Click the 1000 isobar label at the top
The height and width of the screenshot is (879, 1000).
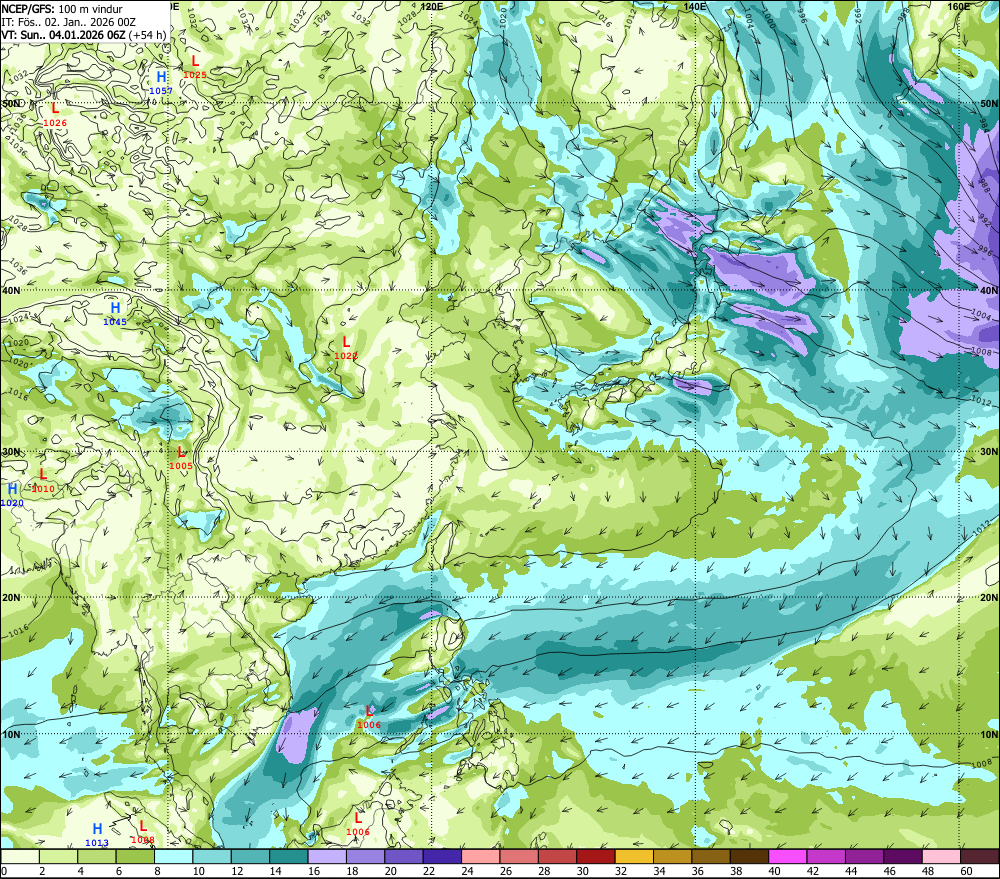pos(767,20)
